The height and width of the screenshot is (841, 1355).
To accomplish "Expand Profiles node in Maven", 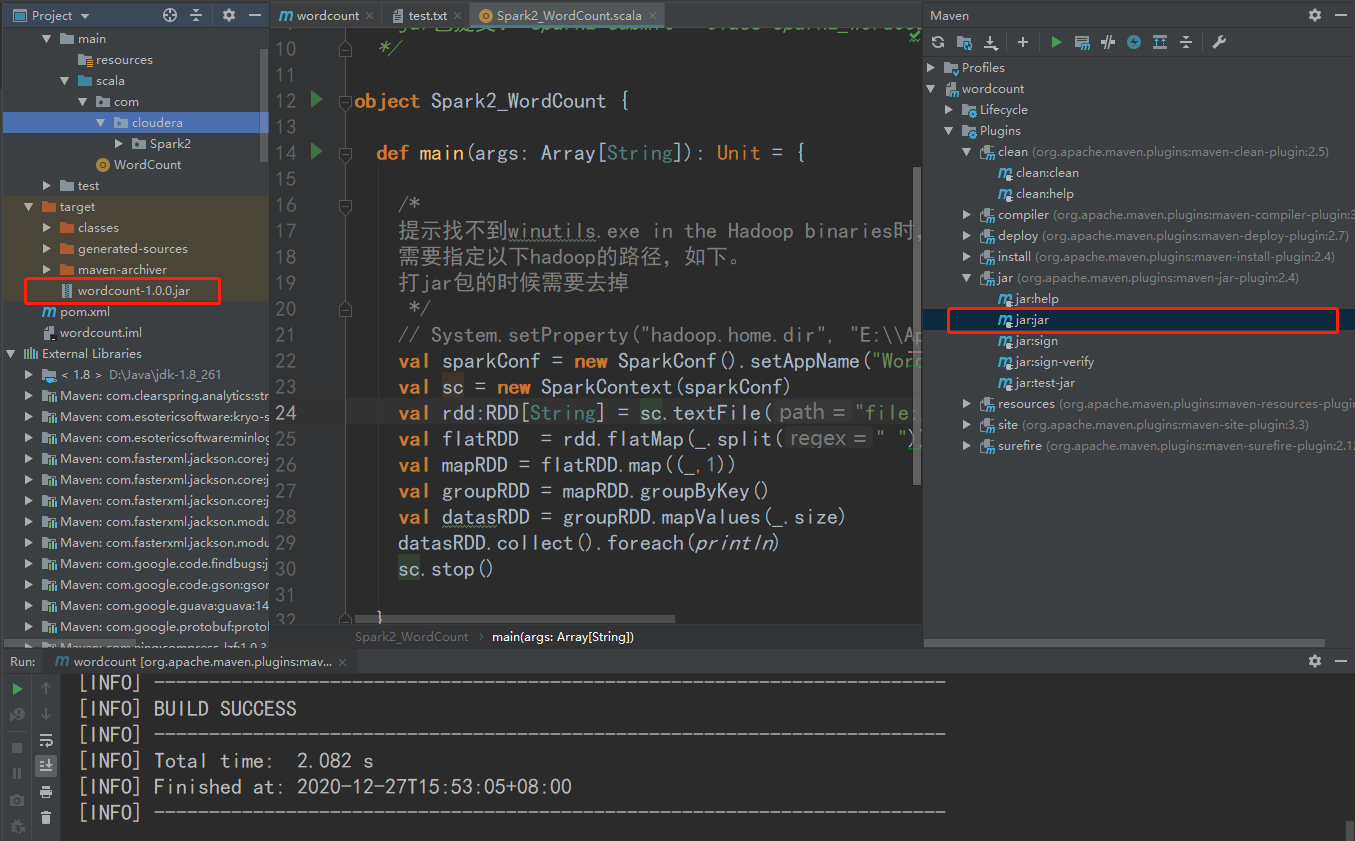I will coord(931,68).
